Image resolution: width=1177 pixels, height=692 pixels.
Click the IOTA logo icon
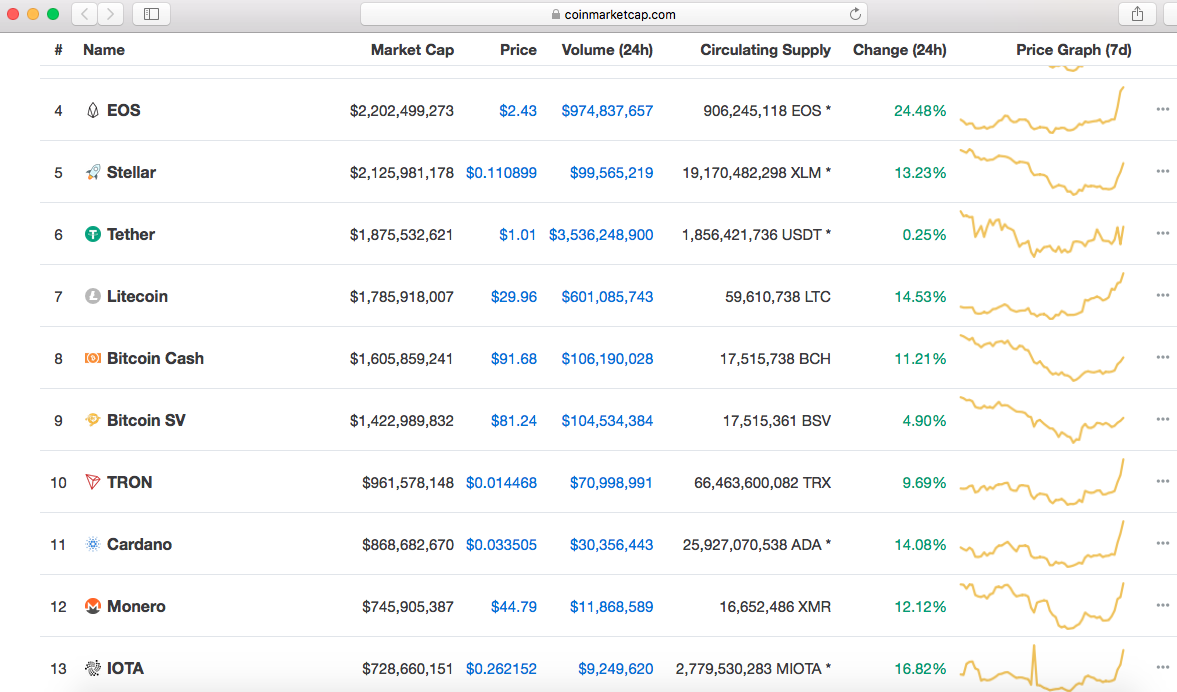pos(92,668)
